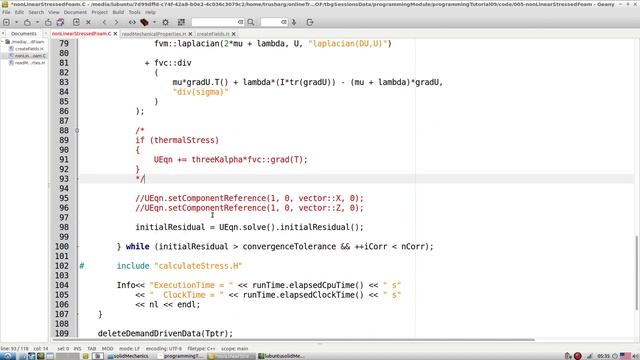Click status bar "line: 93 / 118" entry
Viewport: 640px width, 360px height.
pos(14,349)
